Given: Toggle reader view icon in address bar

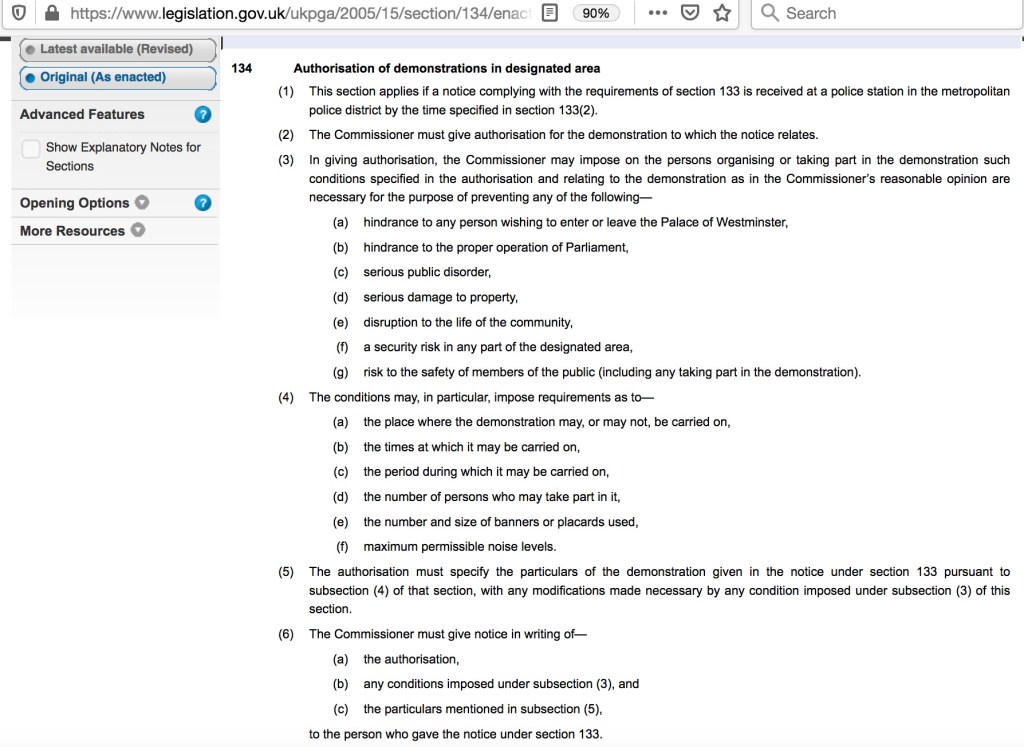Looking at the screenshot, I should click(549, 13).
